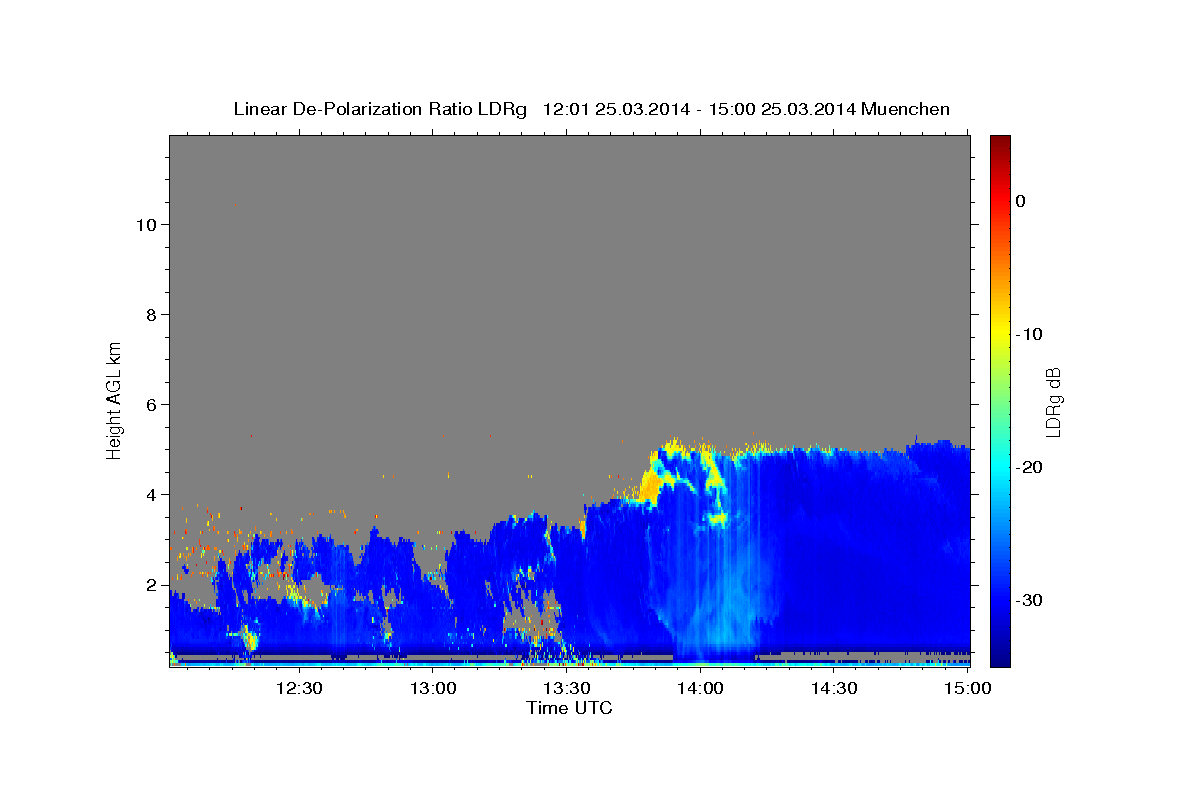Screen dimensions: 1200x800
Task: Click the plot title 'Linear De-Polarization Ratio LDRg'
Action: tap(380, 109)
